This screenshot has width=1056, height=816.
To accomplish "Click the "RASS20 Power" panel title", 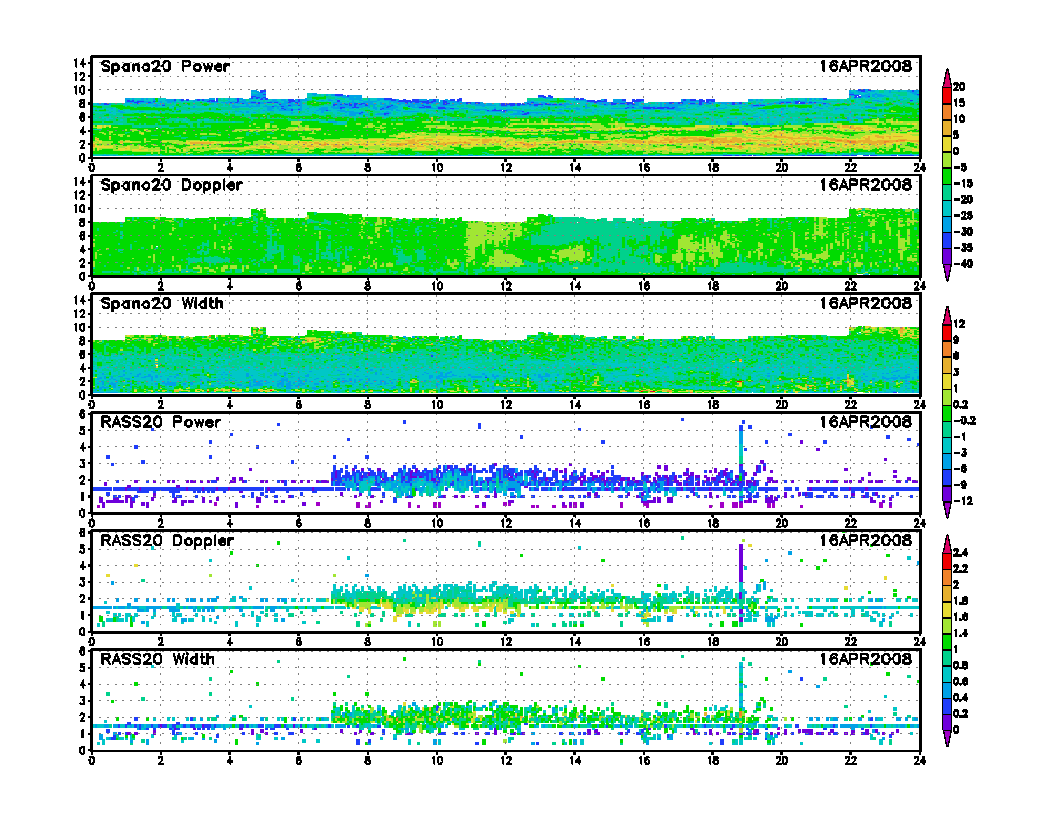I will tap(160, 422).
